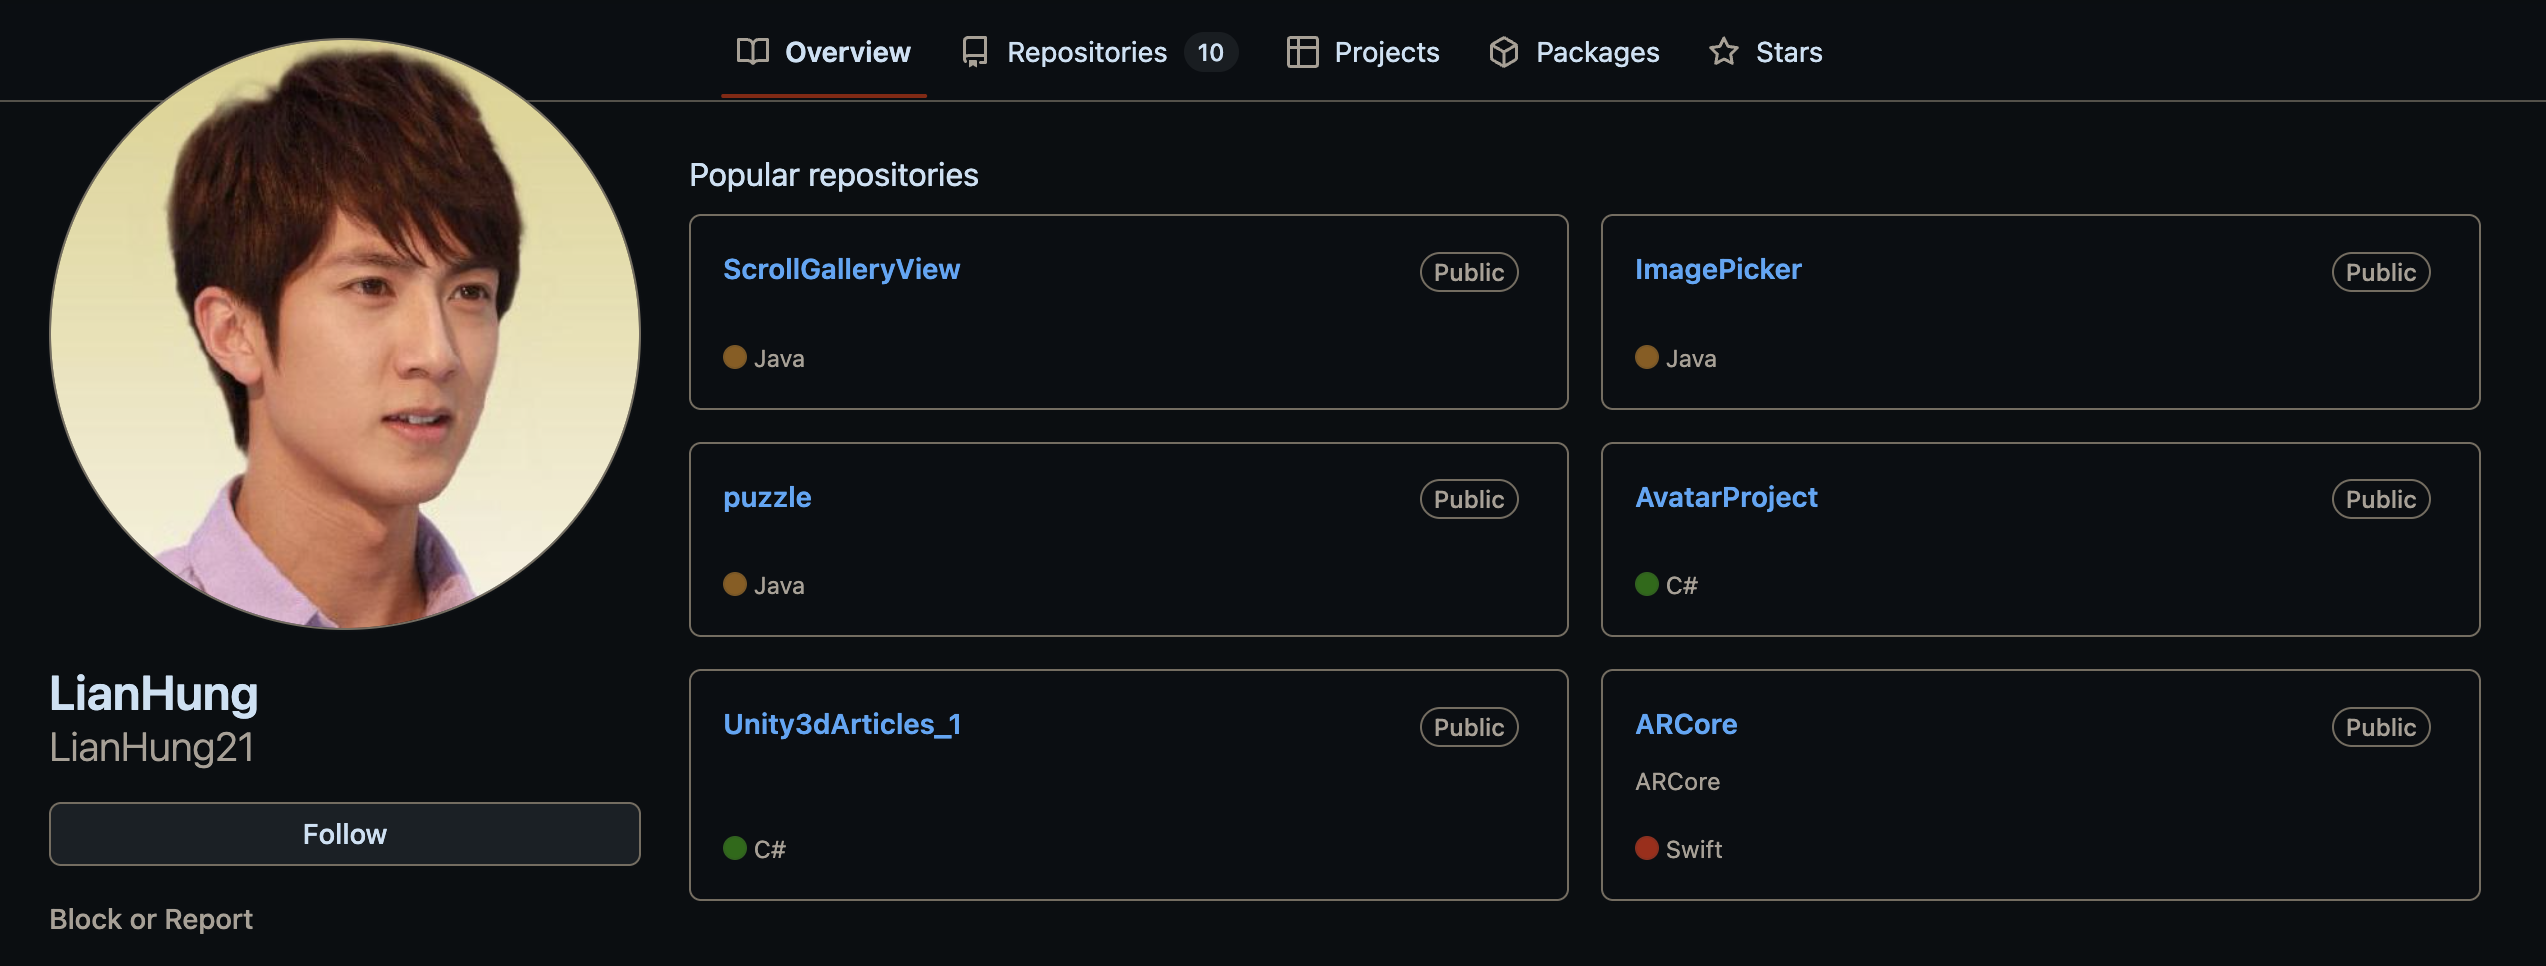The width and height of the screenshot is (2546, 966).
Task: Click the Block or Report link
Action: pyautogui.click(x=151, y=919)
